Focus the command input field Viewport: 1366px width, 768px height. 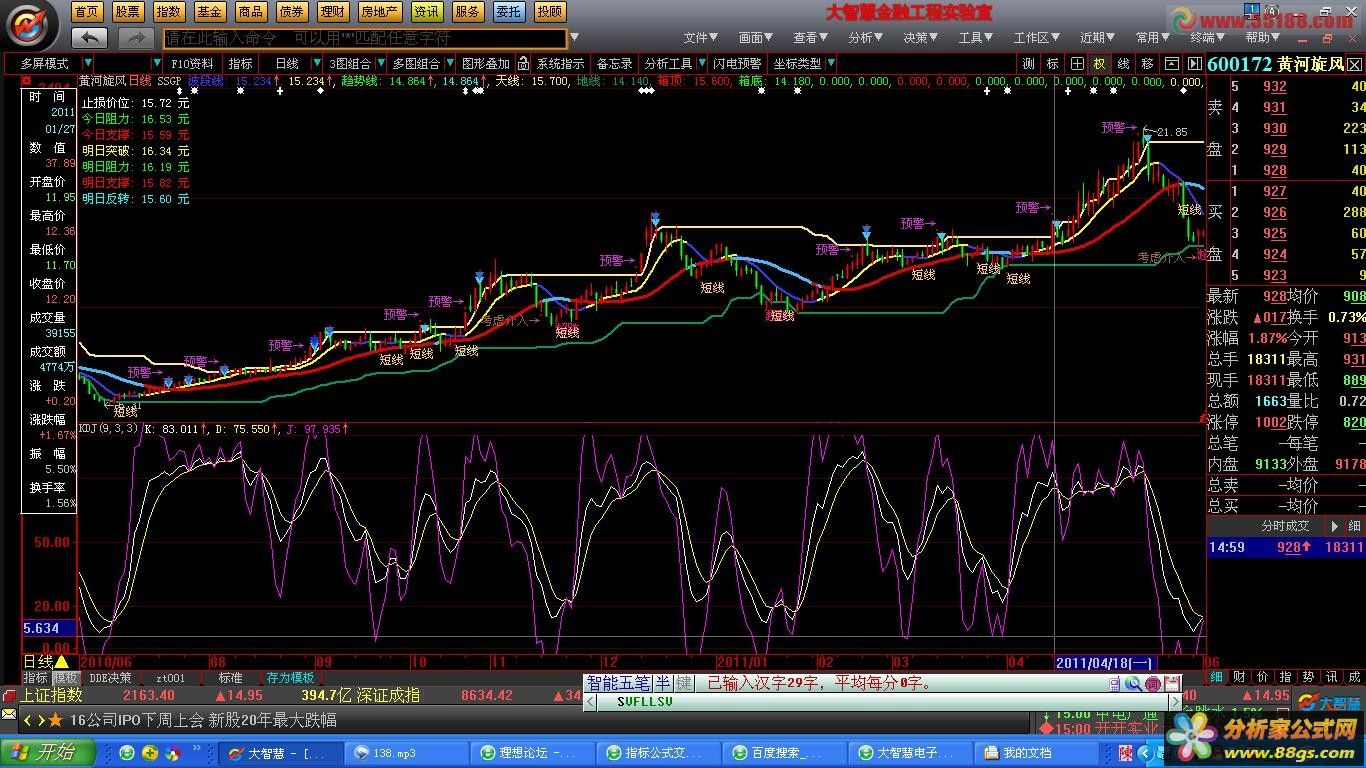364,38
